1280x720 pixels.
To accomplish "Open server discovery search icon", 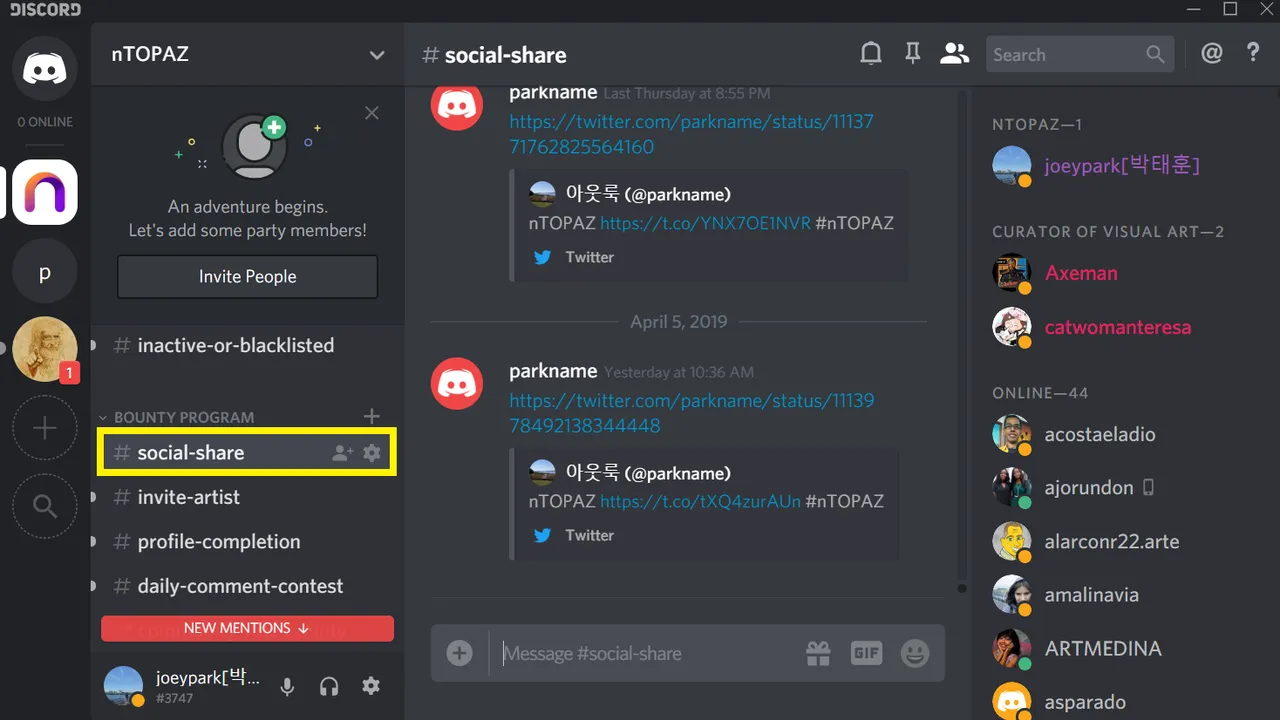I will 45,506.
